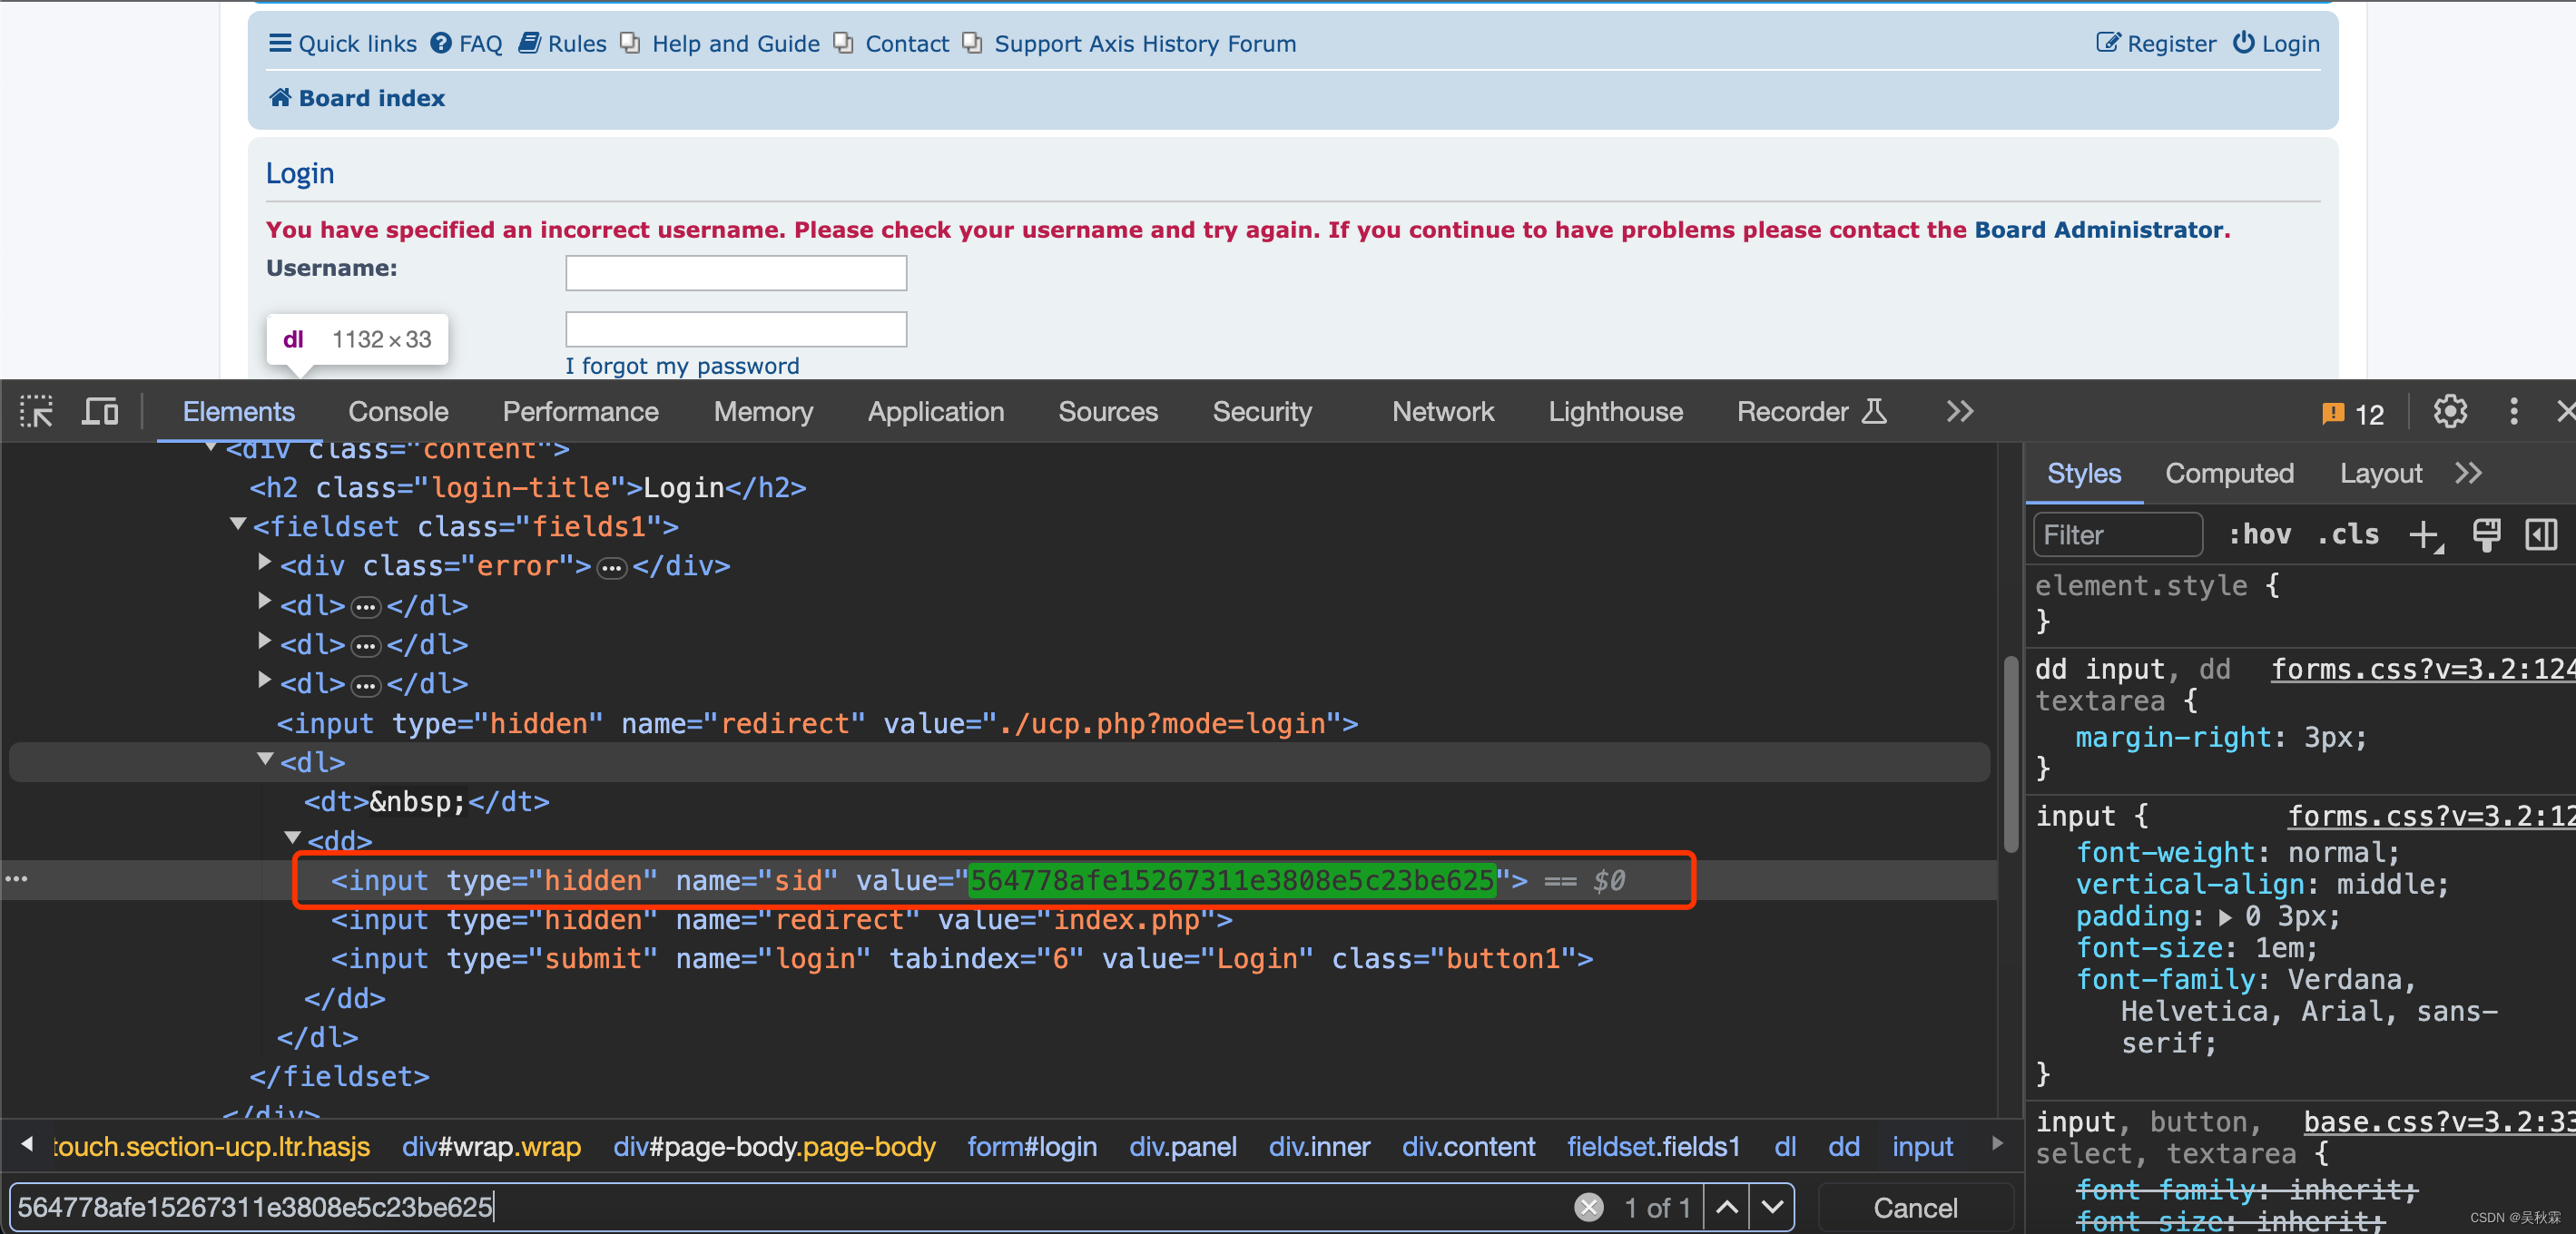Activate the inspect element picker icon
This screenshot has width=2576, height=1234.
coord(37,412)
